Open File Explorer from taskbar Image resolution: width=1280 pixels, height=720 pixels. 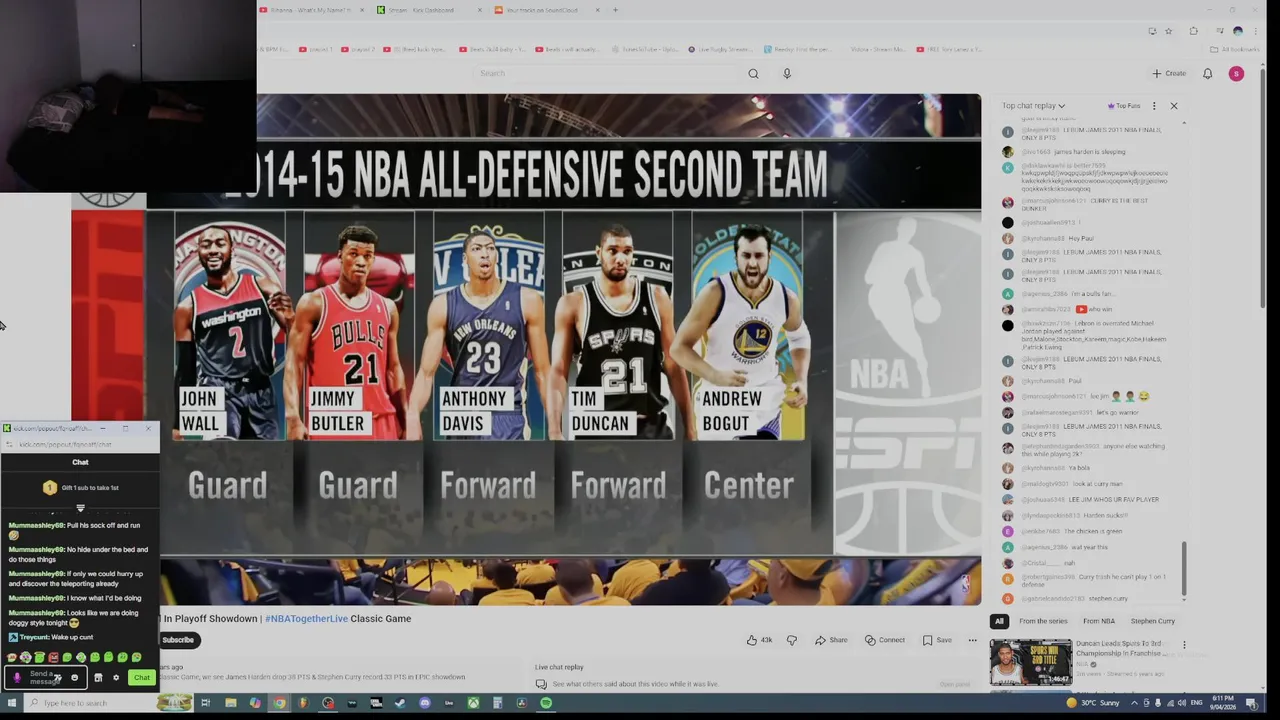[x=230, y=703]
